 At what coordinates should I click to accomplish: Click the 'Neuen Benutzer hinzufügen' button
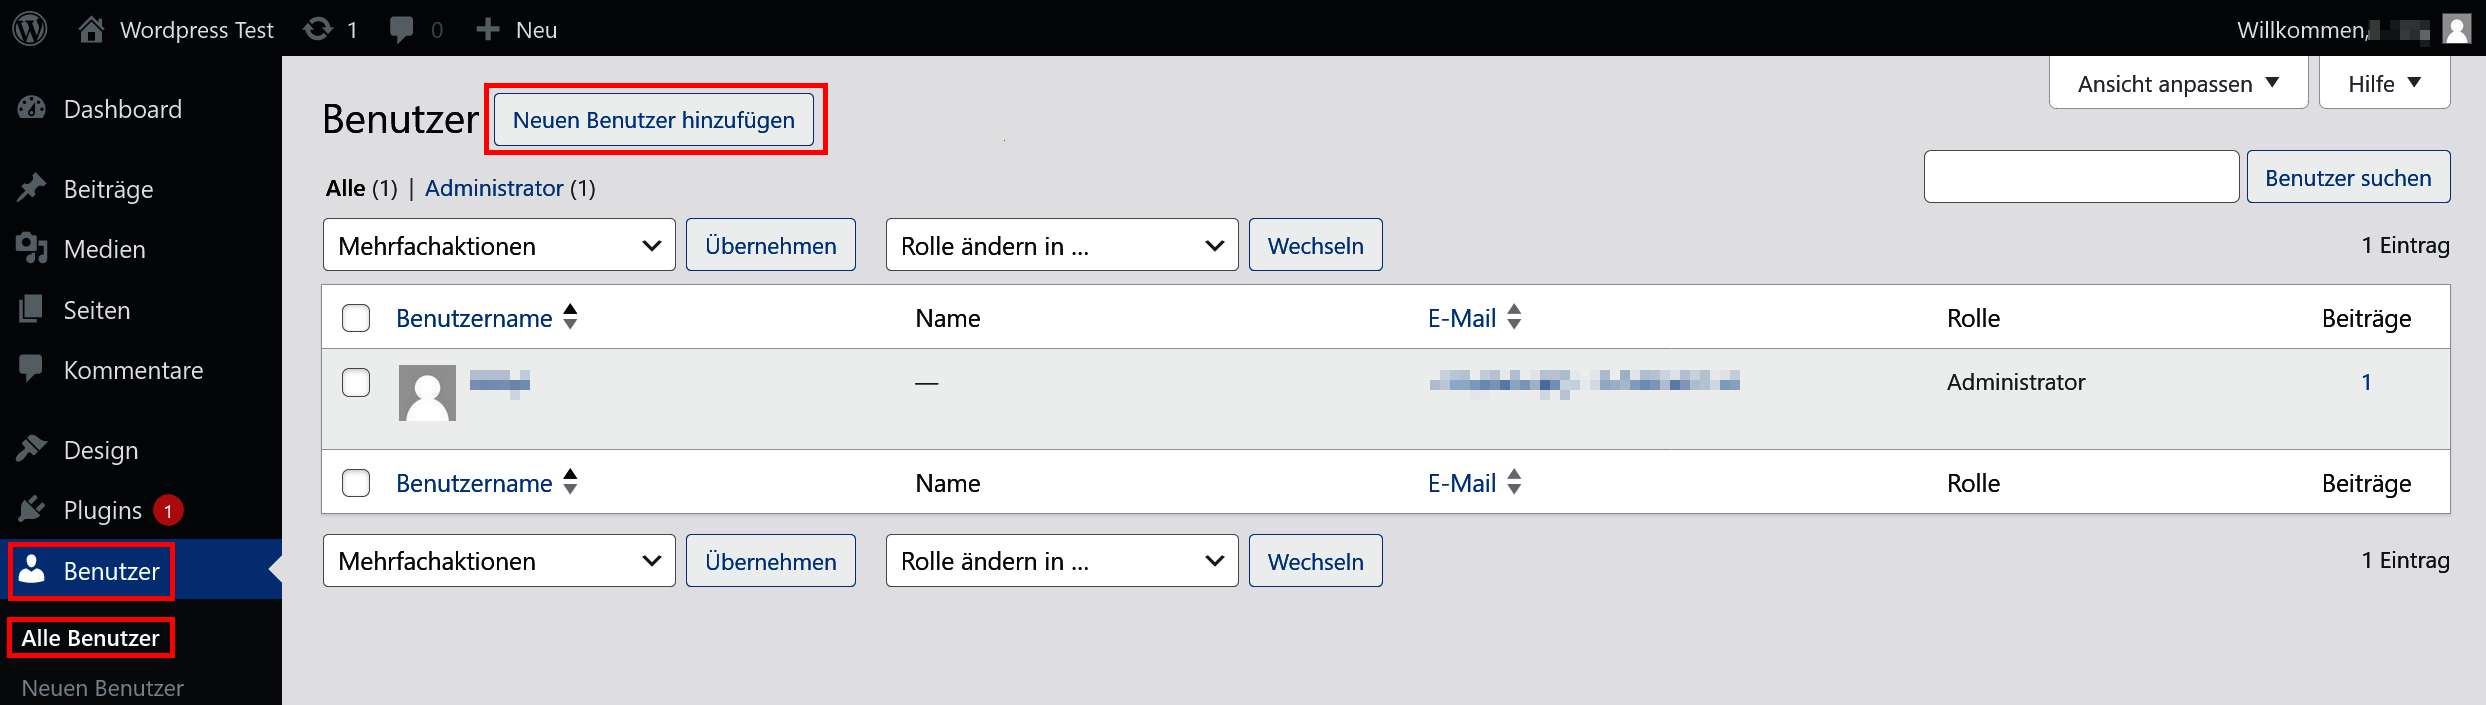click(655, 119)
